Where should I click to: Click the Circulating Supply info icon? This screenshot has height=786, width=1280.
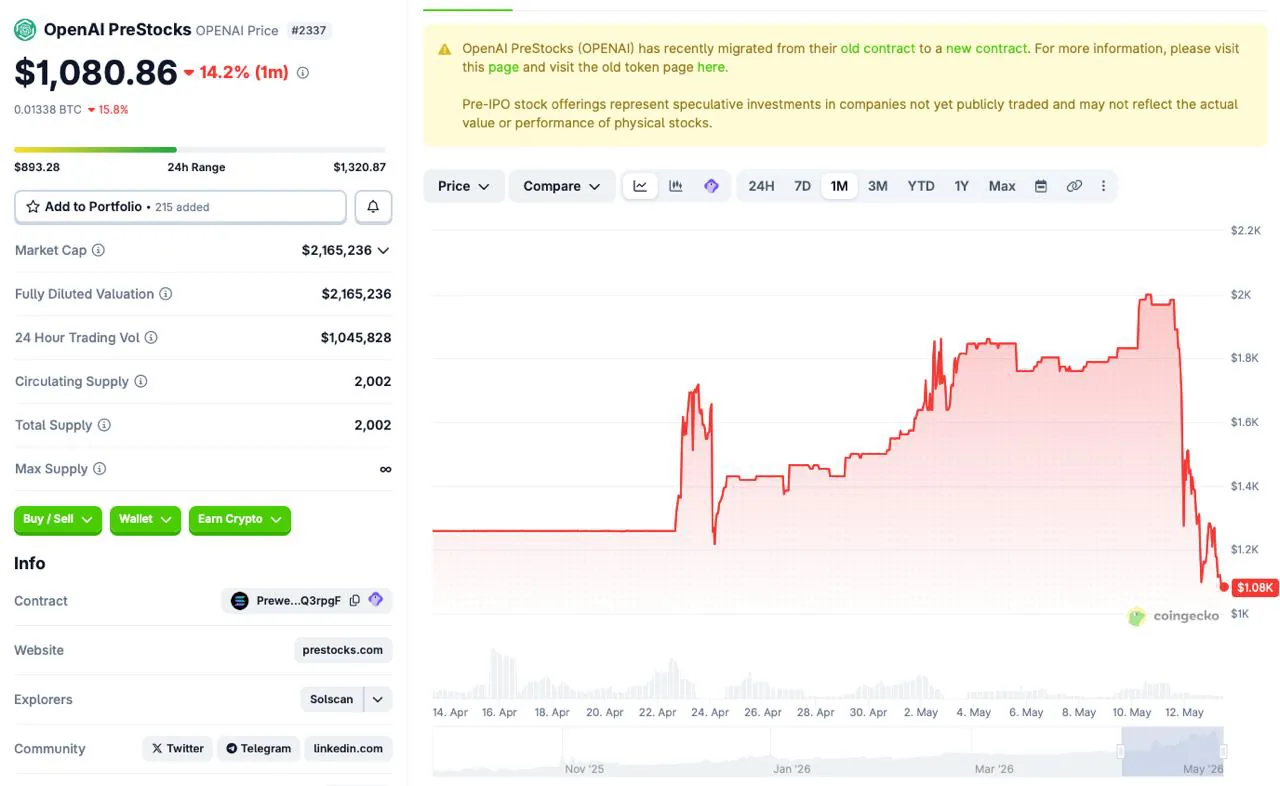click(141, 381)
